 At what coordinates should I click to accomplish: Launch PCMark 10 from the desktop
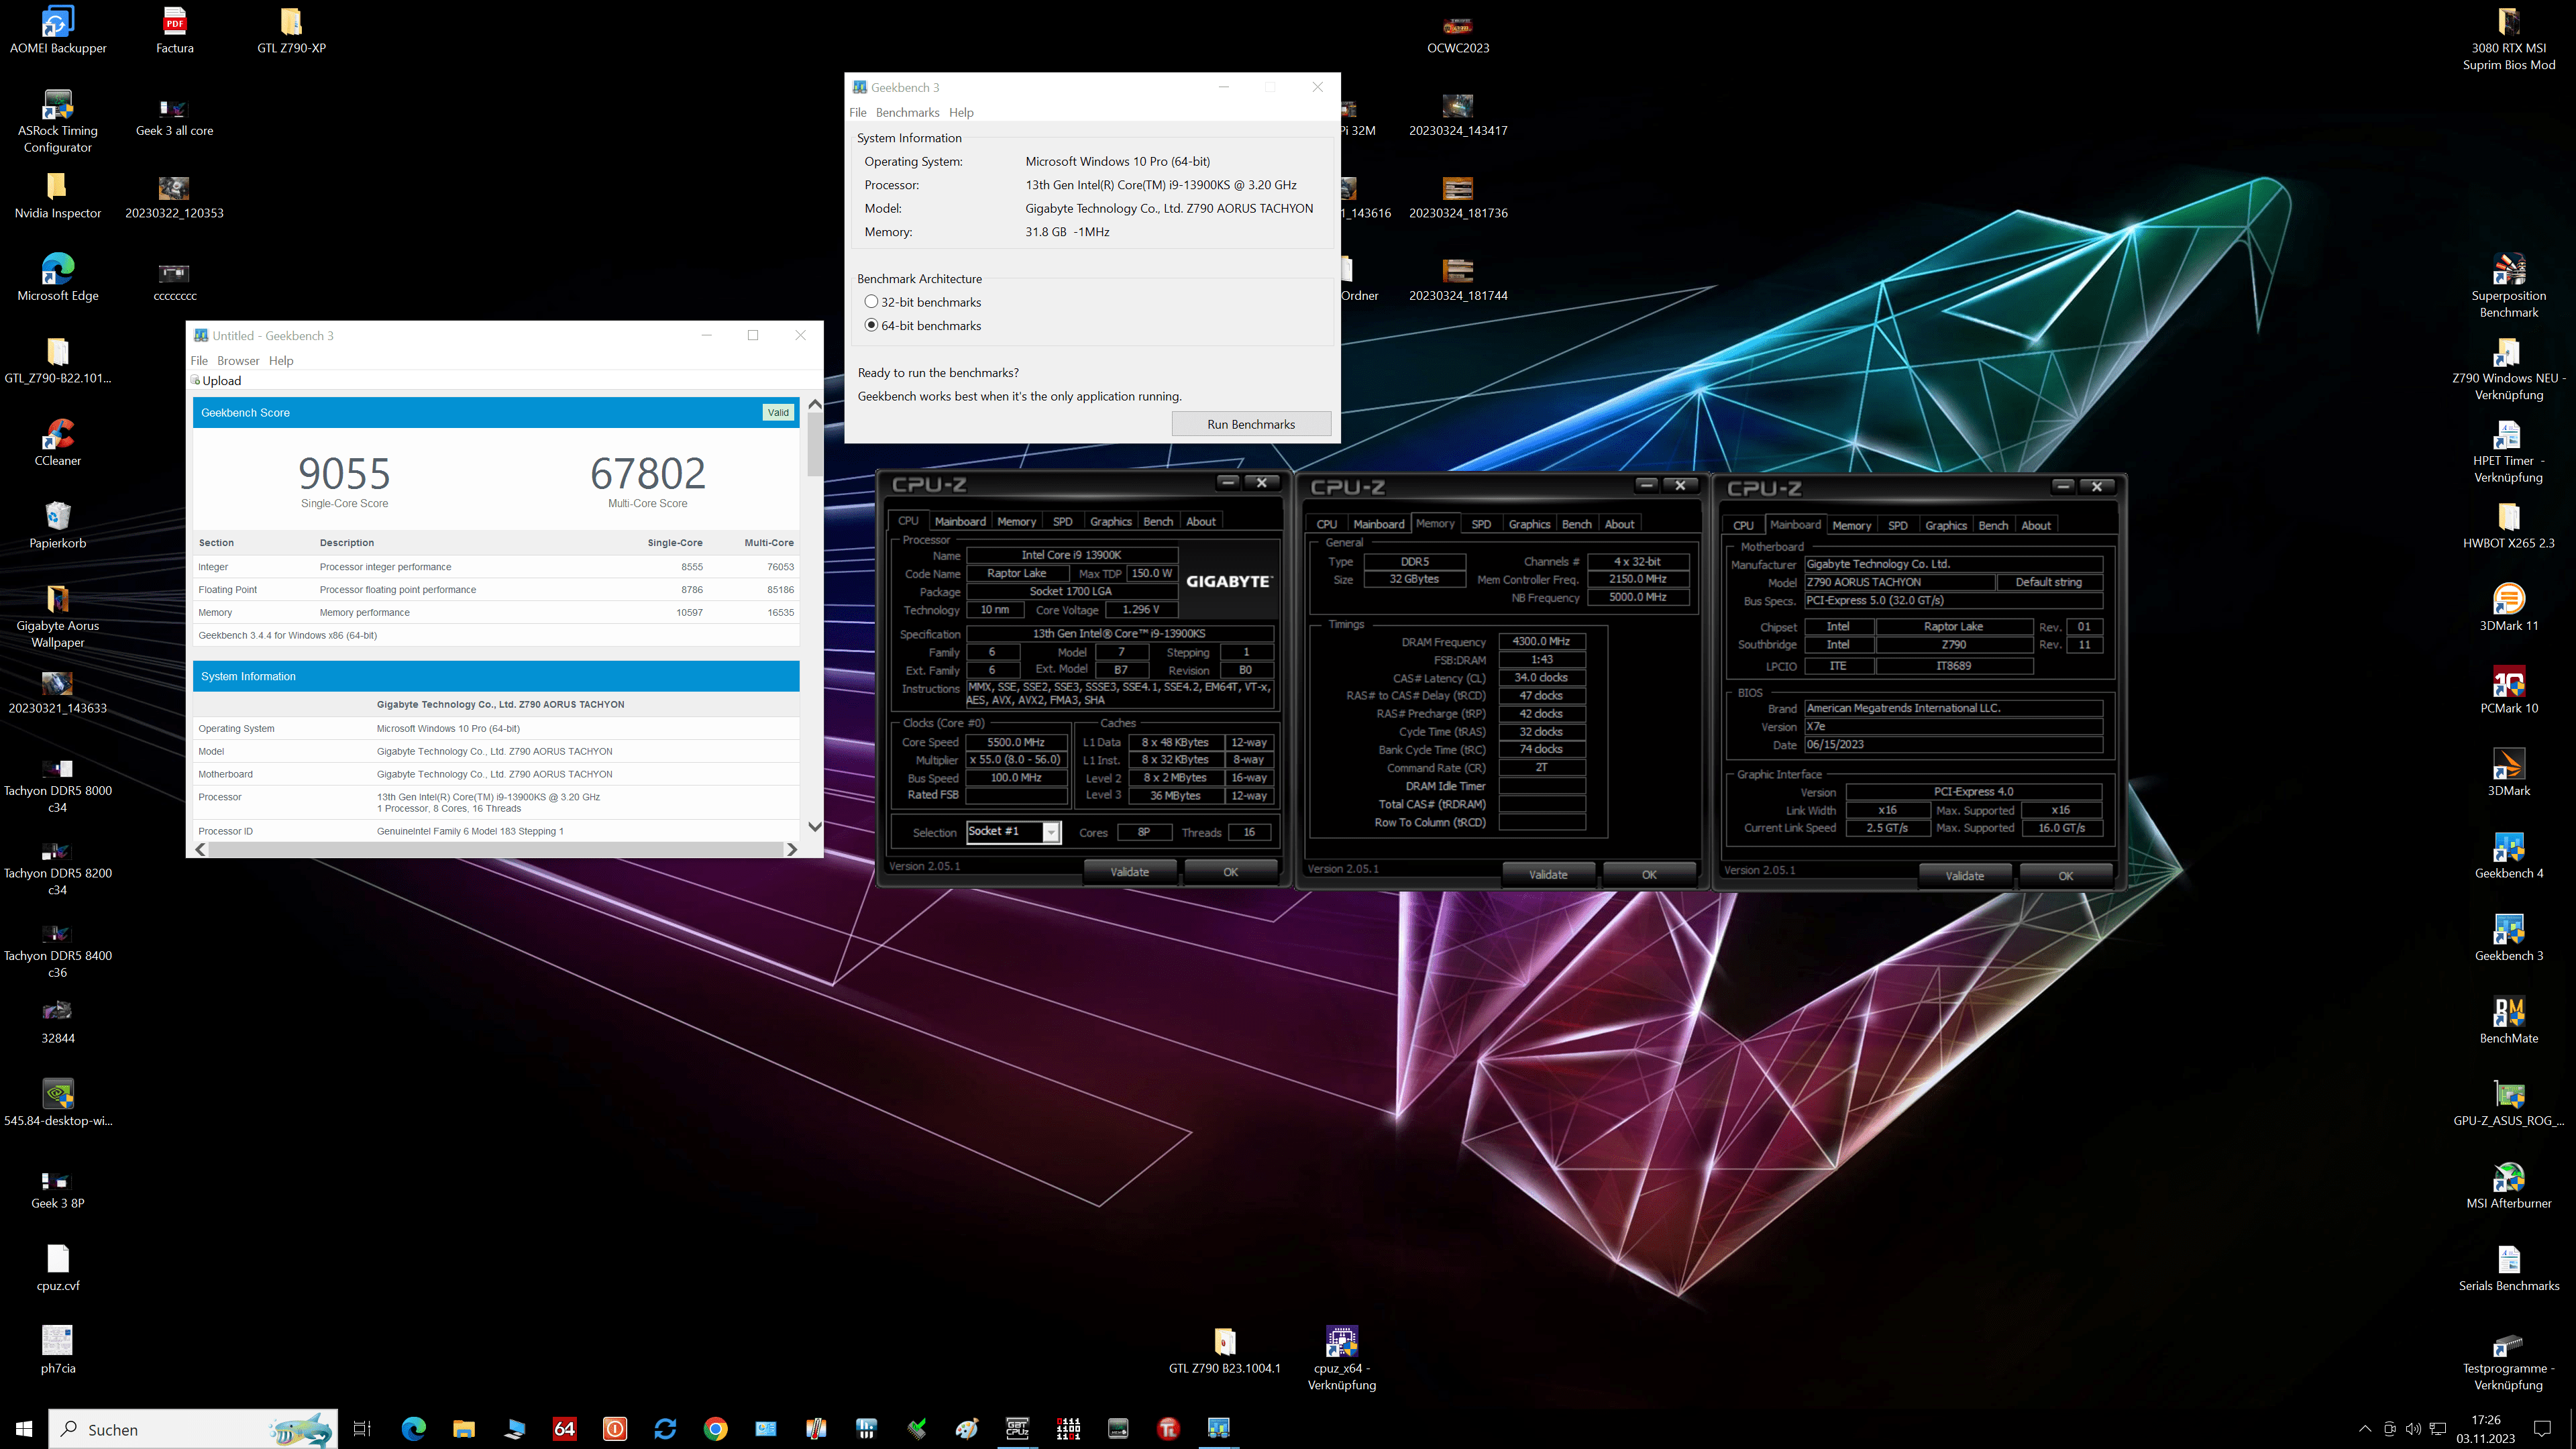pos(2508,691)
